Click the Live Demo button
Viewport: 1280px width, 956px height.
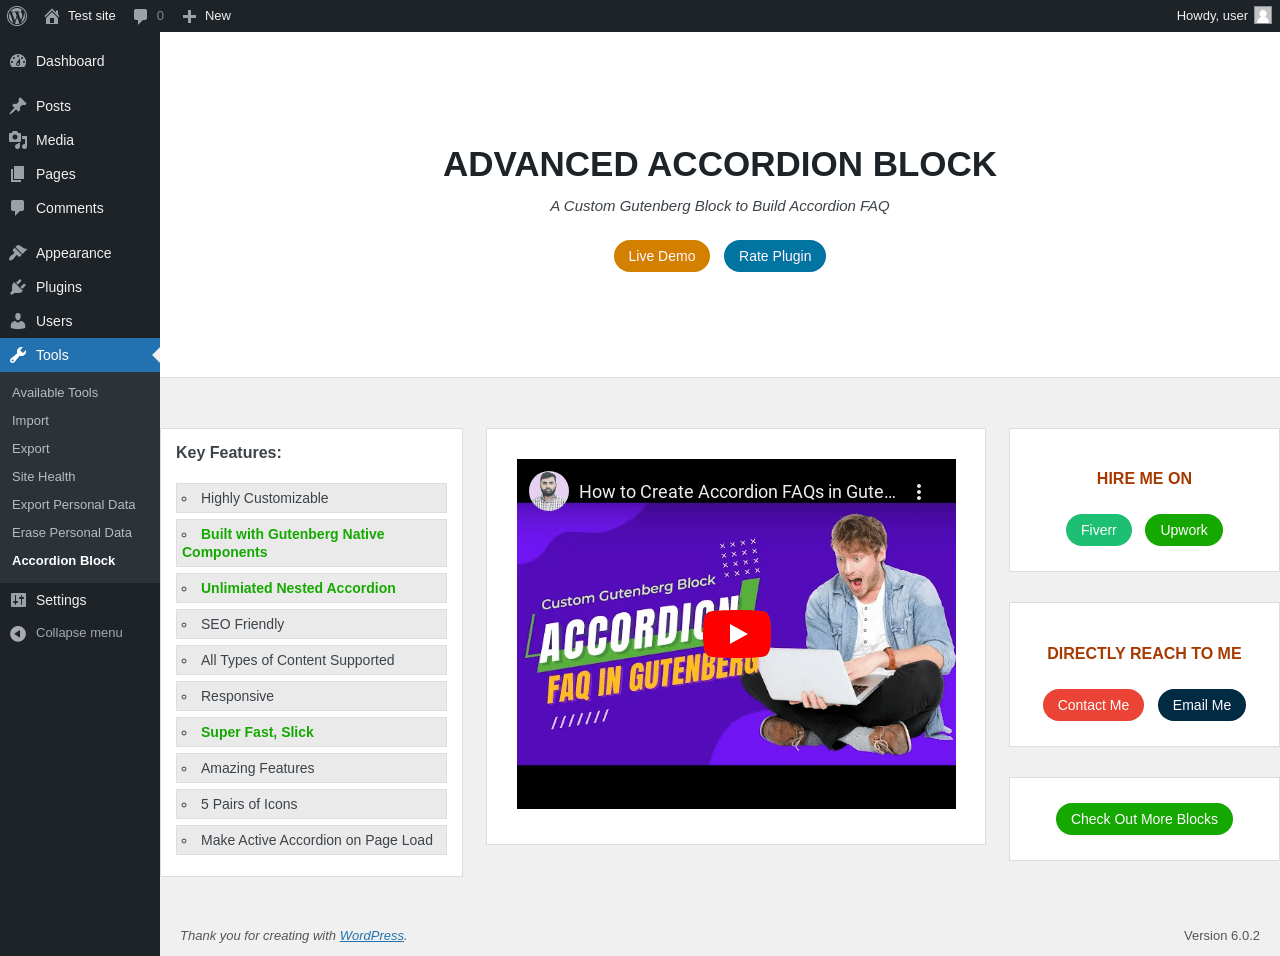click(x=662, y=256)
